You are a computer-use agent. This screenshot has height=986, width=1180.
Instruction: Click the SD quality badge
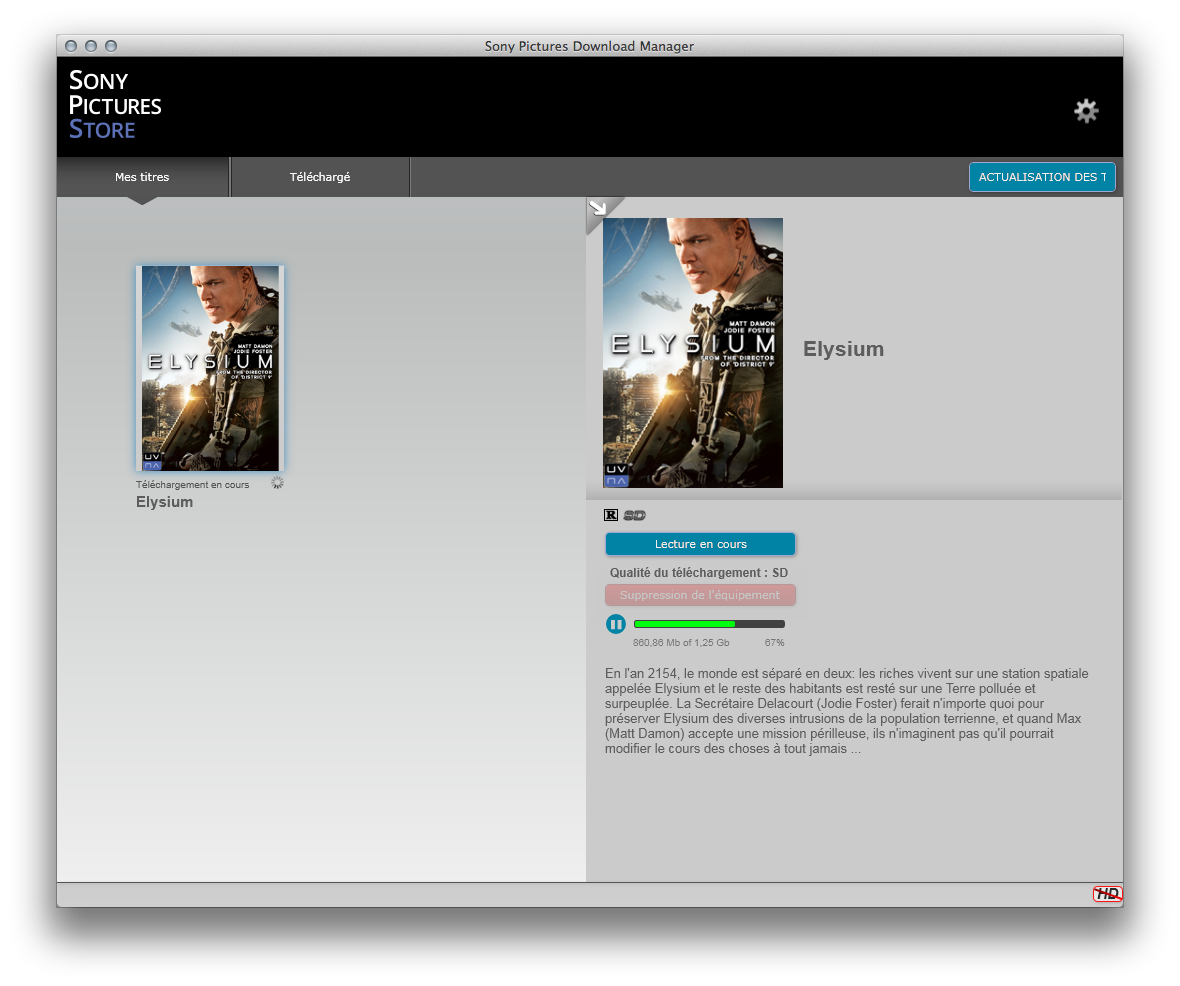click(634, 515)
